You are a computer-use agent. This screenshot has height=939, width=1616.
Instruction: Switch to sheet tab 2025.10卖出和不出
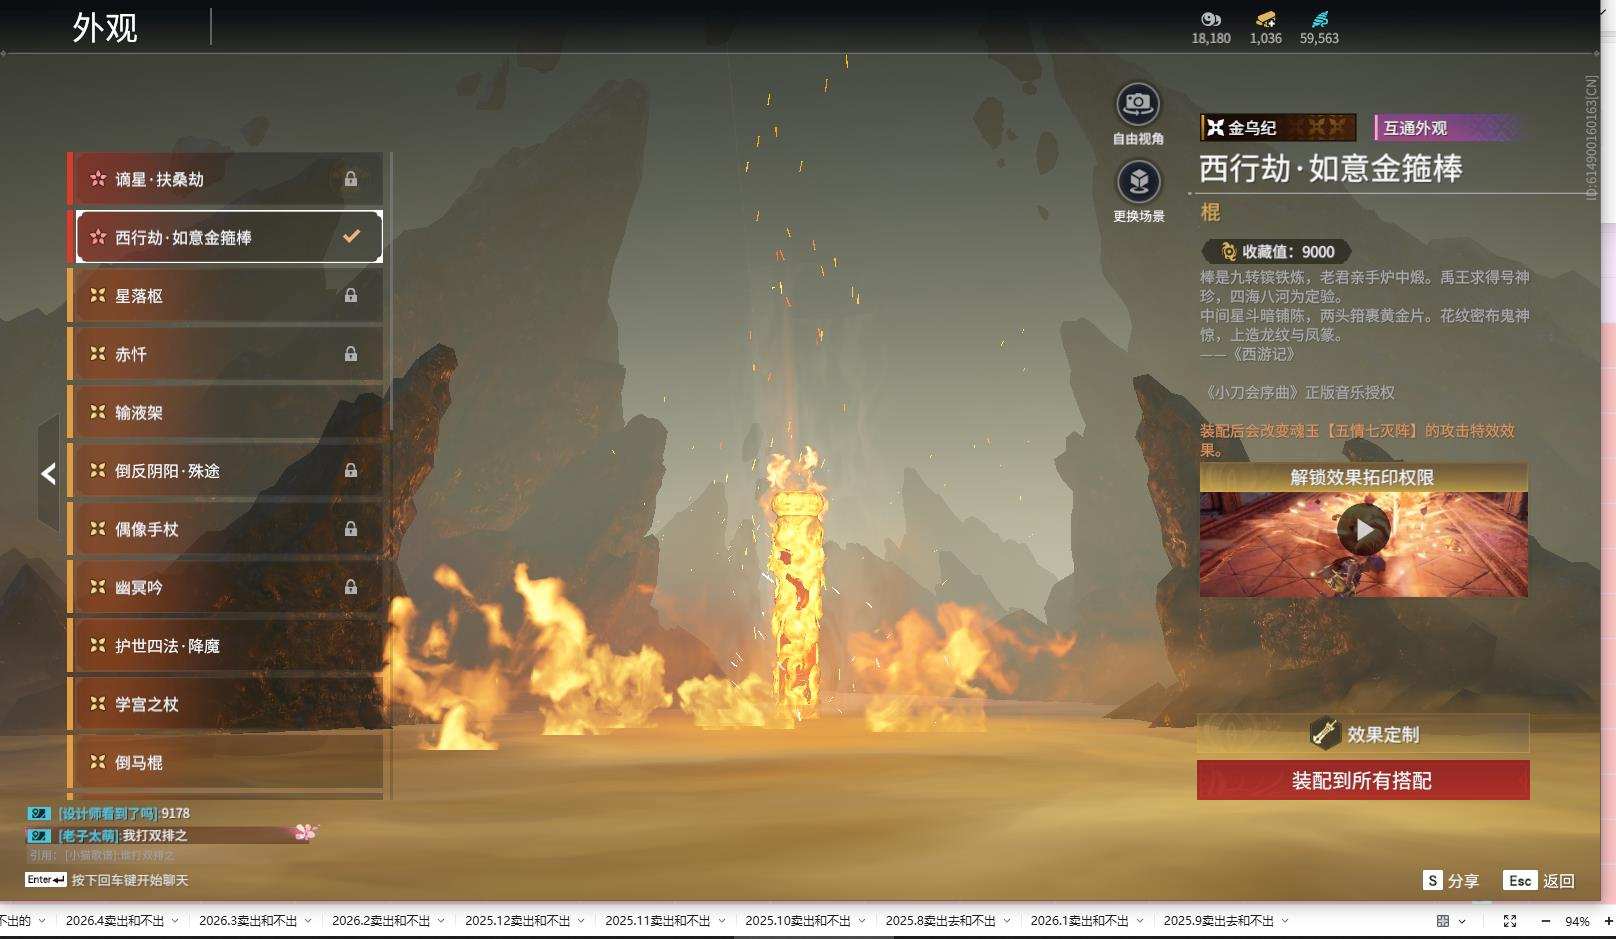(x=798, y=921)
